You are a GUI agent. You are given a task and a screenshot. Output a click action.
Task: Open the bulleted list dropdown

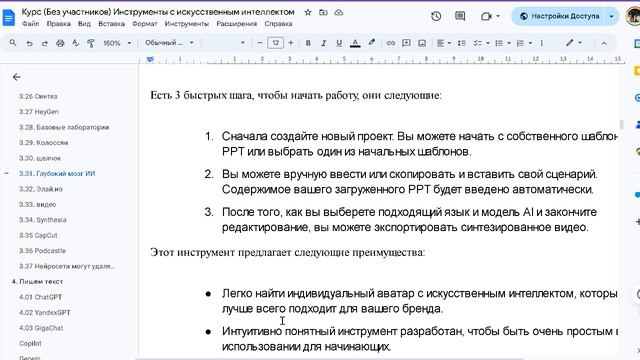coord(502,43)
